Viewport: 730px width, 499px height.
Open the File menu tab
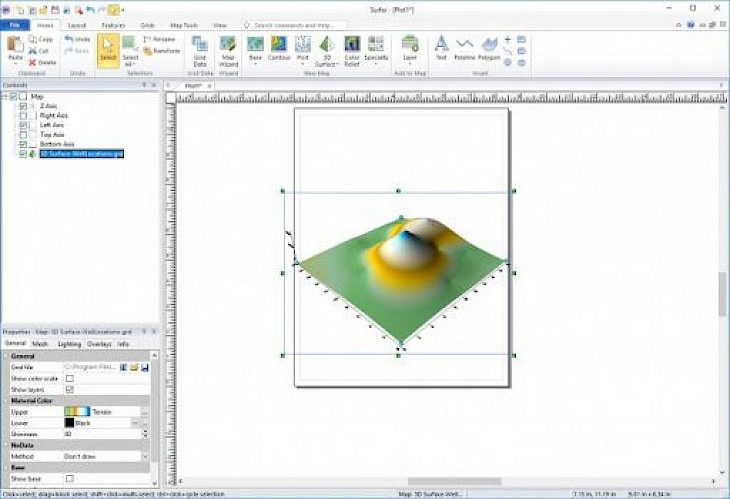point(15,25)
